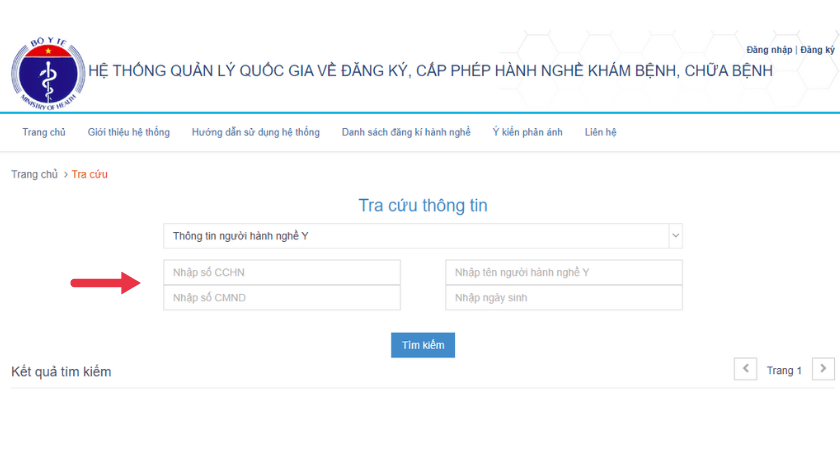Click Trang chủ in breadcrumb trail
840x460 pixels.
click(x=34, y=175)
